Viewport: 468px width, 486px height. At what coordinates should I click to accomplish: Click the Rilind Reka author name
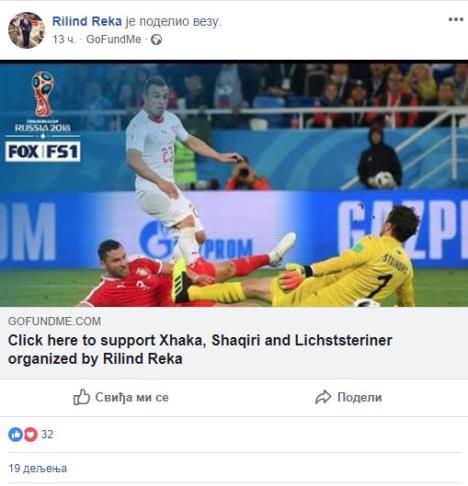(x=87, y=21)
